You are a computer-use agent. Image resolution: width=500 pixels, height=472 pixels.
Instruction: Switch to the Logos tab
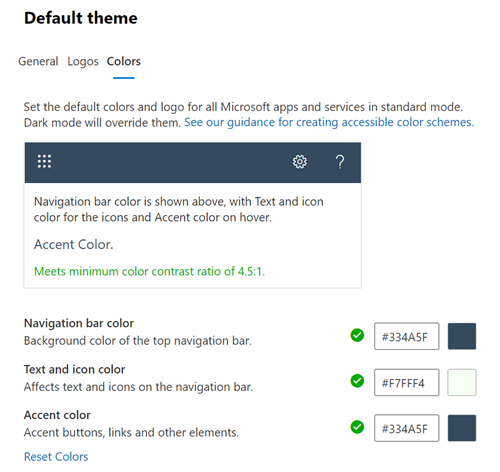[83, 62]
